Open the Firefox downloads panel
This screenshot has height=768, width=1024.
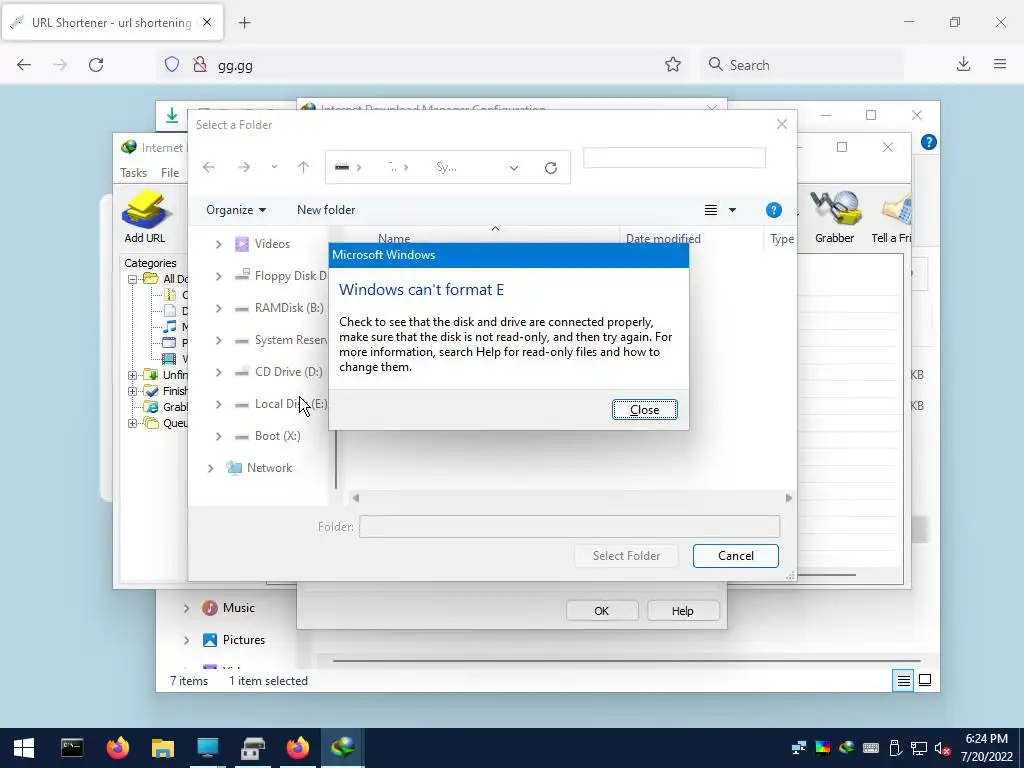click(x=963, y=64)
